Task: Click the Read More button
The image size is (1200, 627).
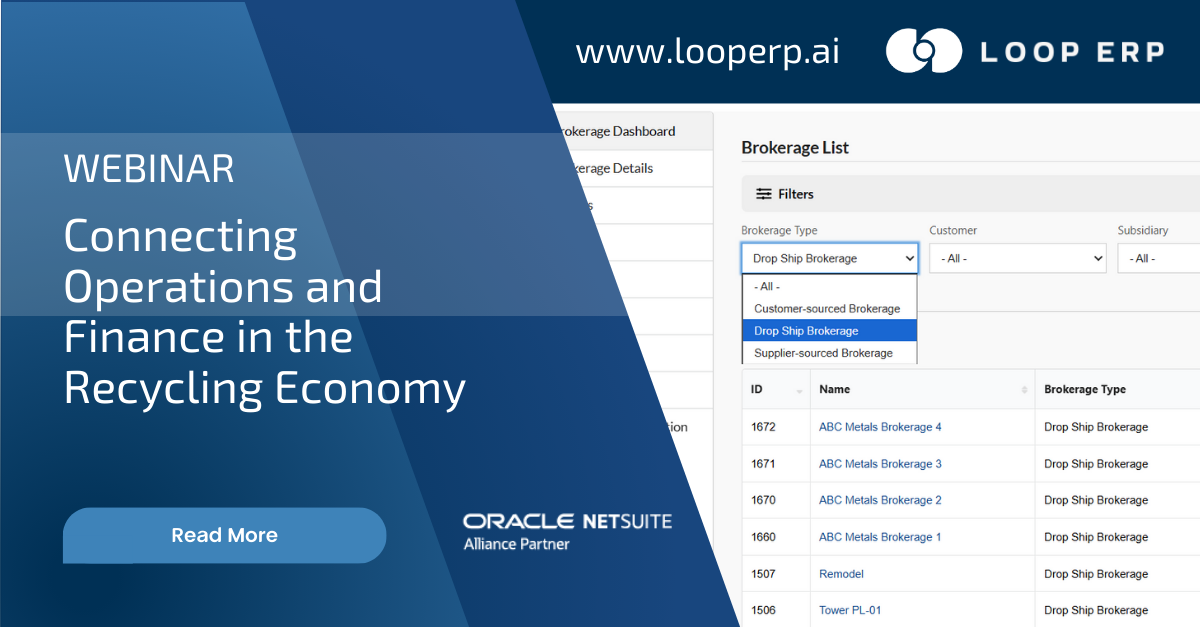Action: pos(224,535)
